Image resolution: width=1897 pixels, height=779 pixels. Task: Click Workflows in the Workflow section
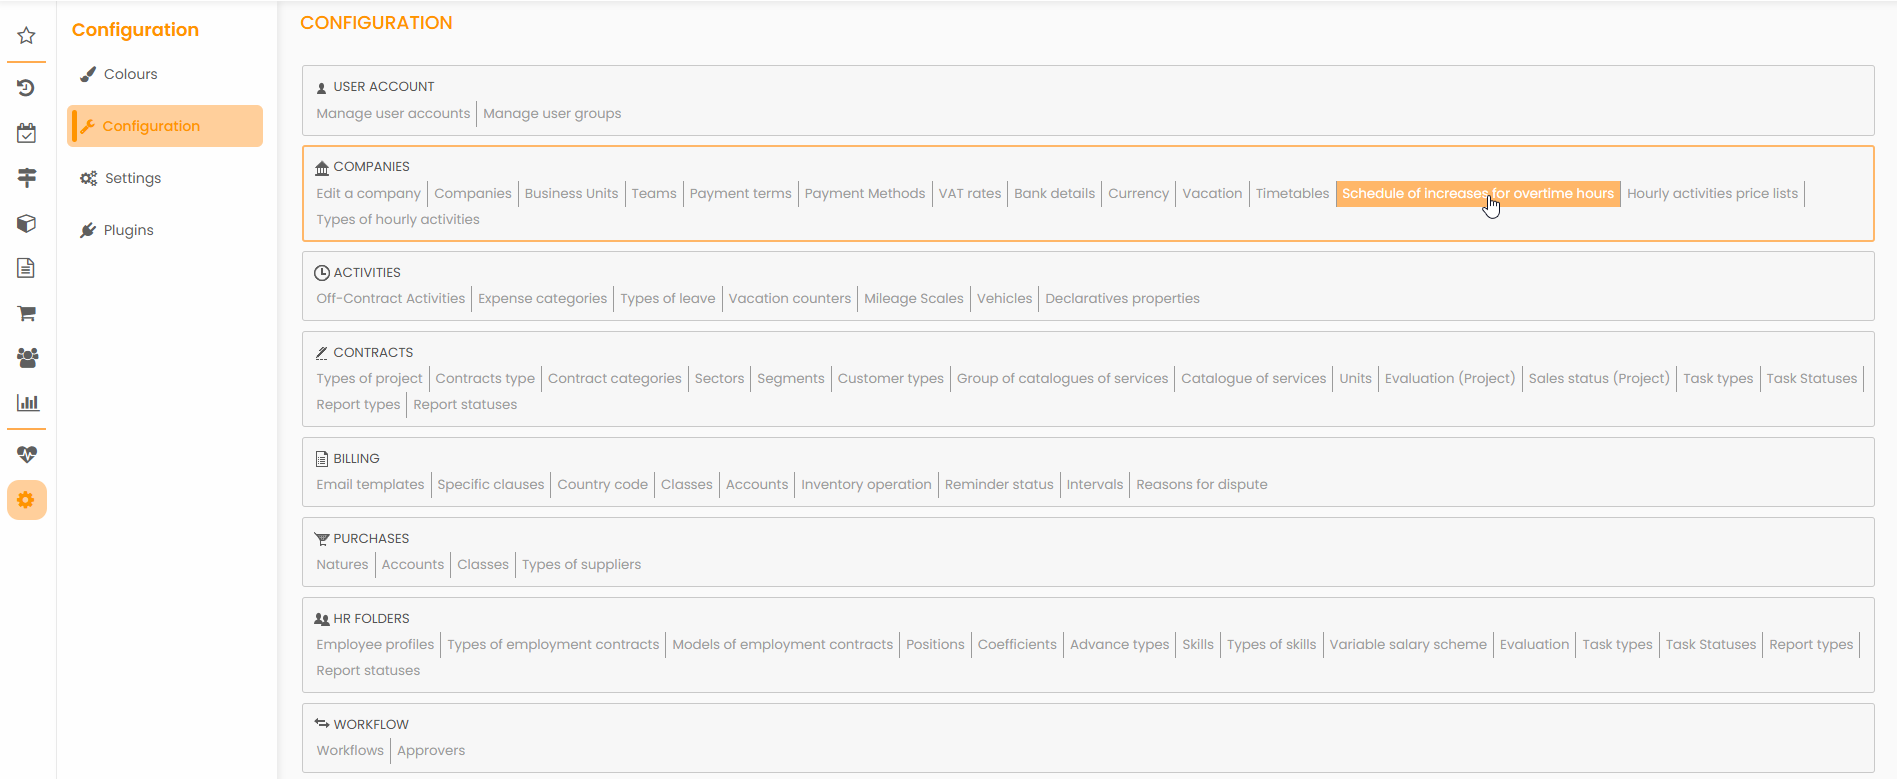coord(350,751)
